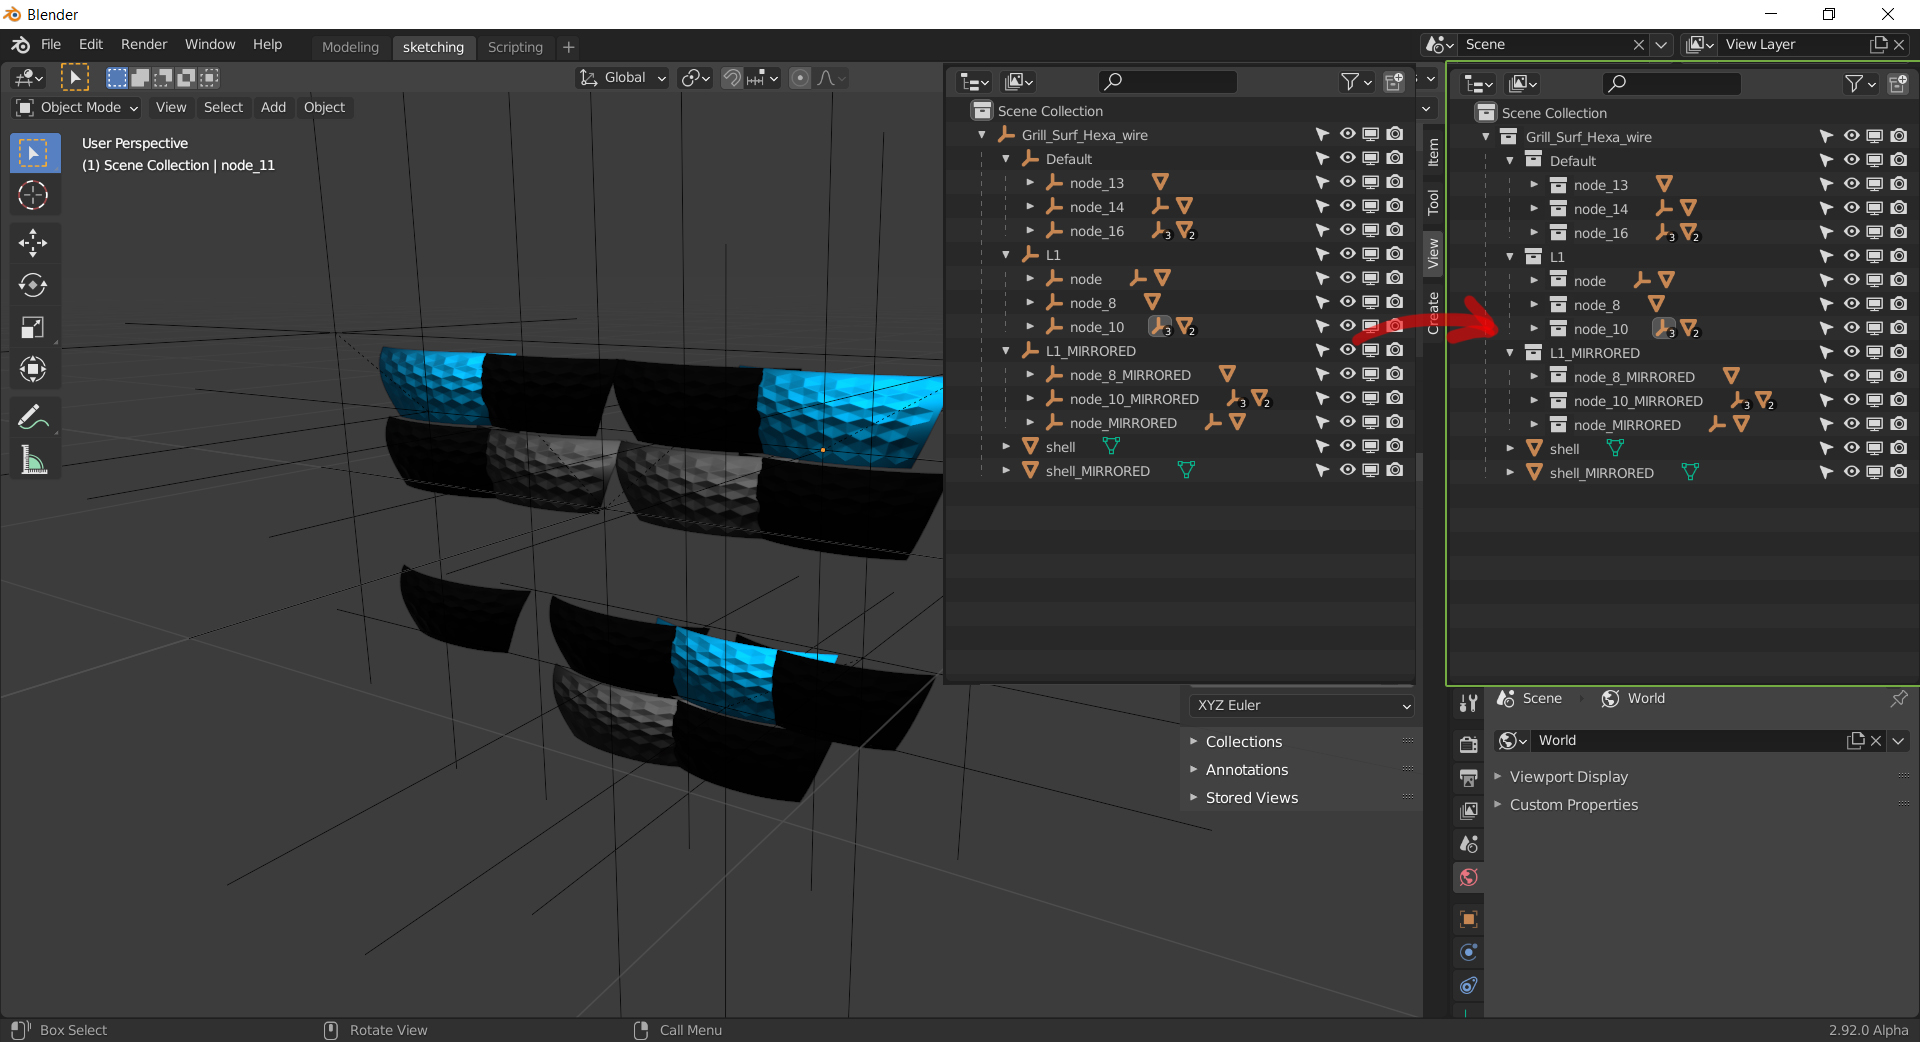Screen dimensions: 1920x1042
Task: Open the Object properties tab
Action: (x=1468, y=919)
